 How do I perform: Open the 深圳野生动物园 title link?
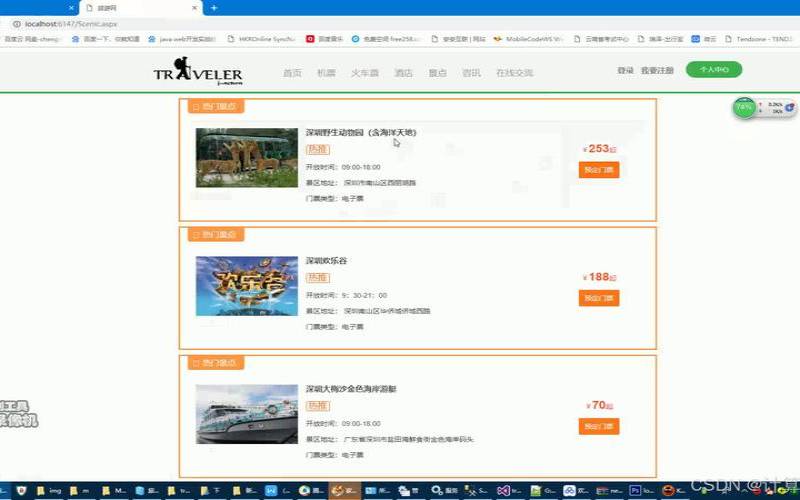(x=361, y=132)
